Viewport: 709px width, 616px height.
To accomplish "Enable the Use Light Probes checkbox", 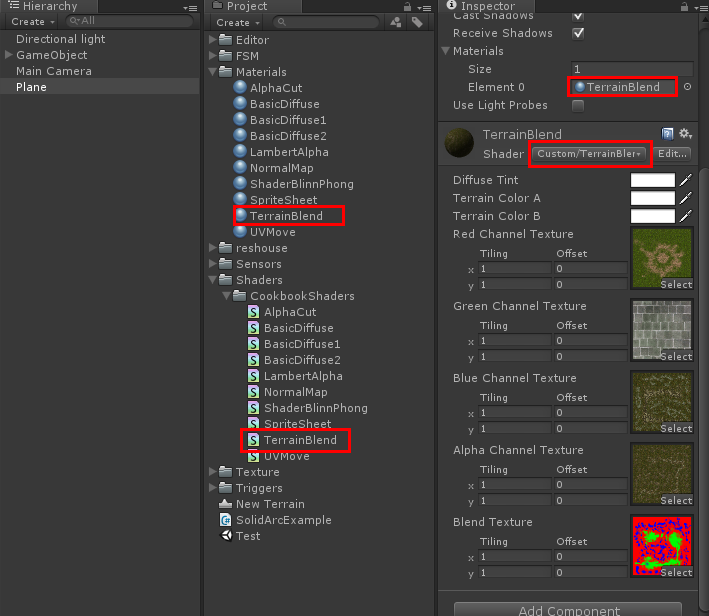I will [x=577, y=106].
